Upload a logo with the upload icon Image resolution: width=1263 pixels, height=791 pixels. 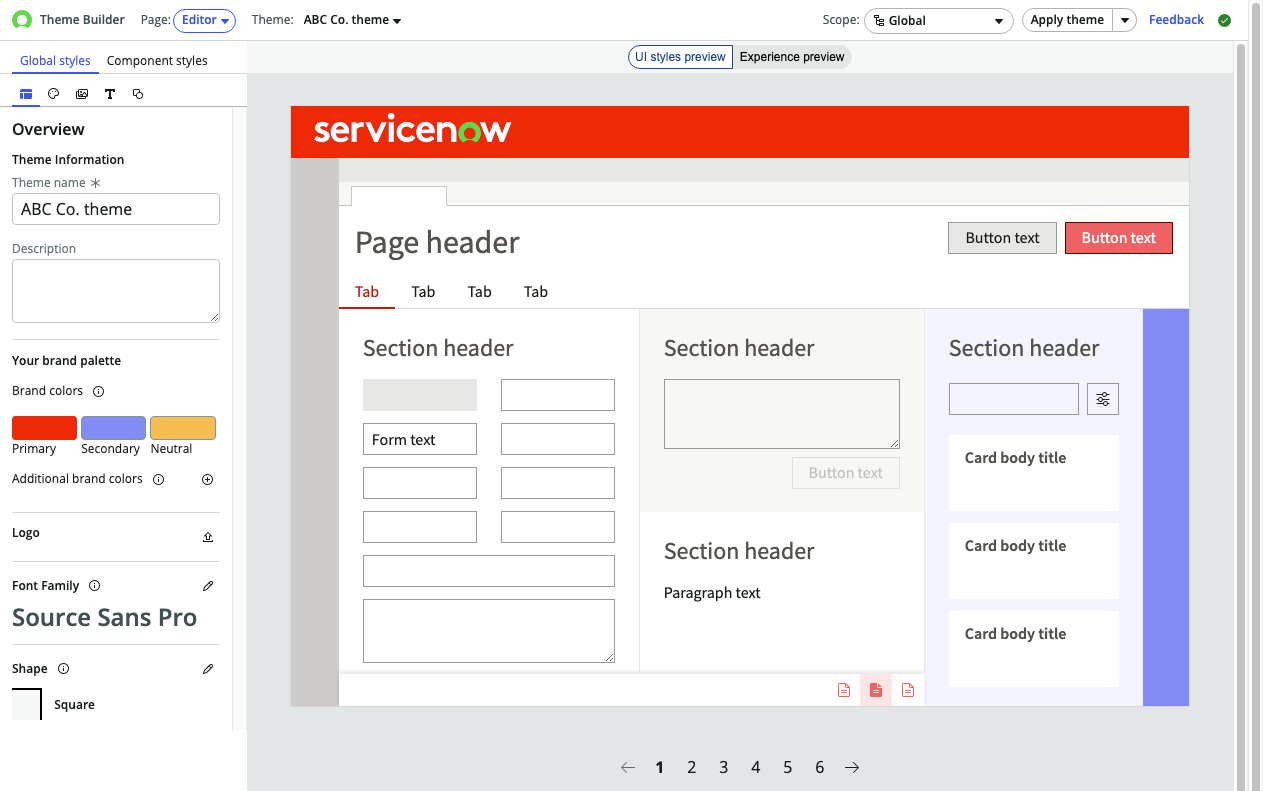pos(208,537)
